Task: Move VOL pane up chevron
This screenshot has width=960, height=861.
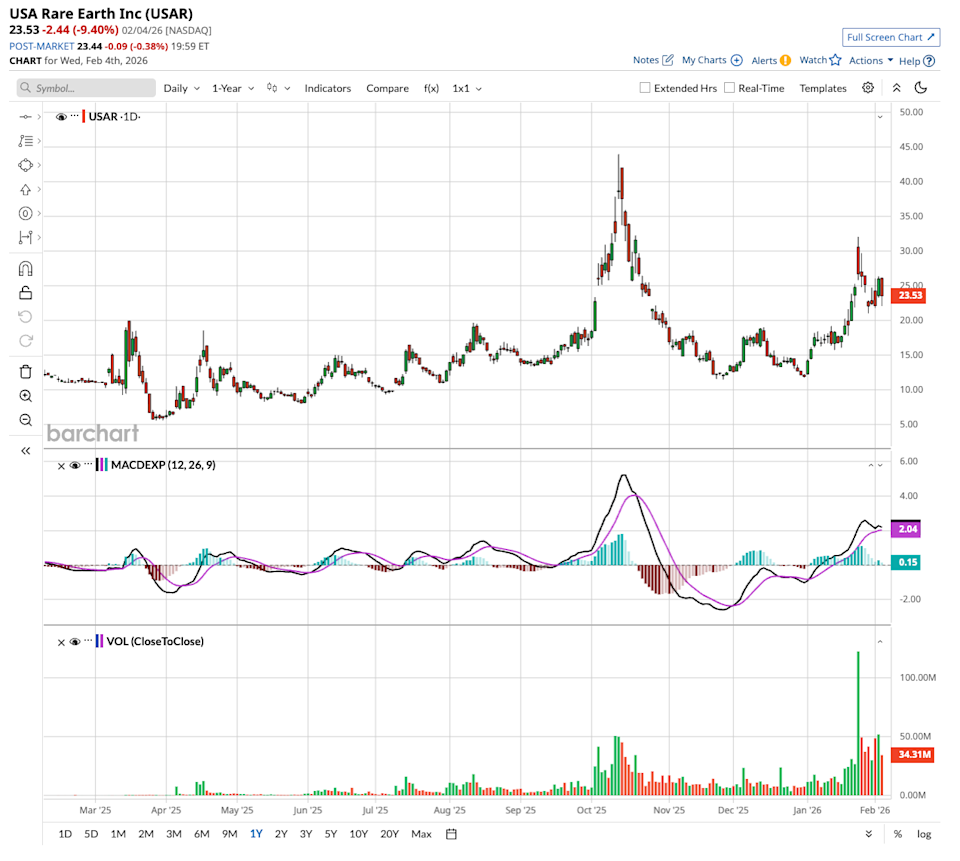Action: pos(880,642)
